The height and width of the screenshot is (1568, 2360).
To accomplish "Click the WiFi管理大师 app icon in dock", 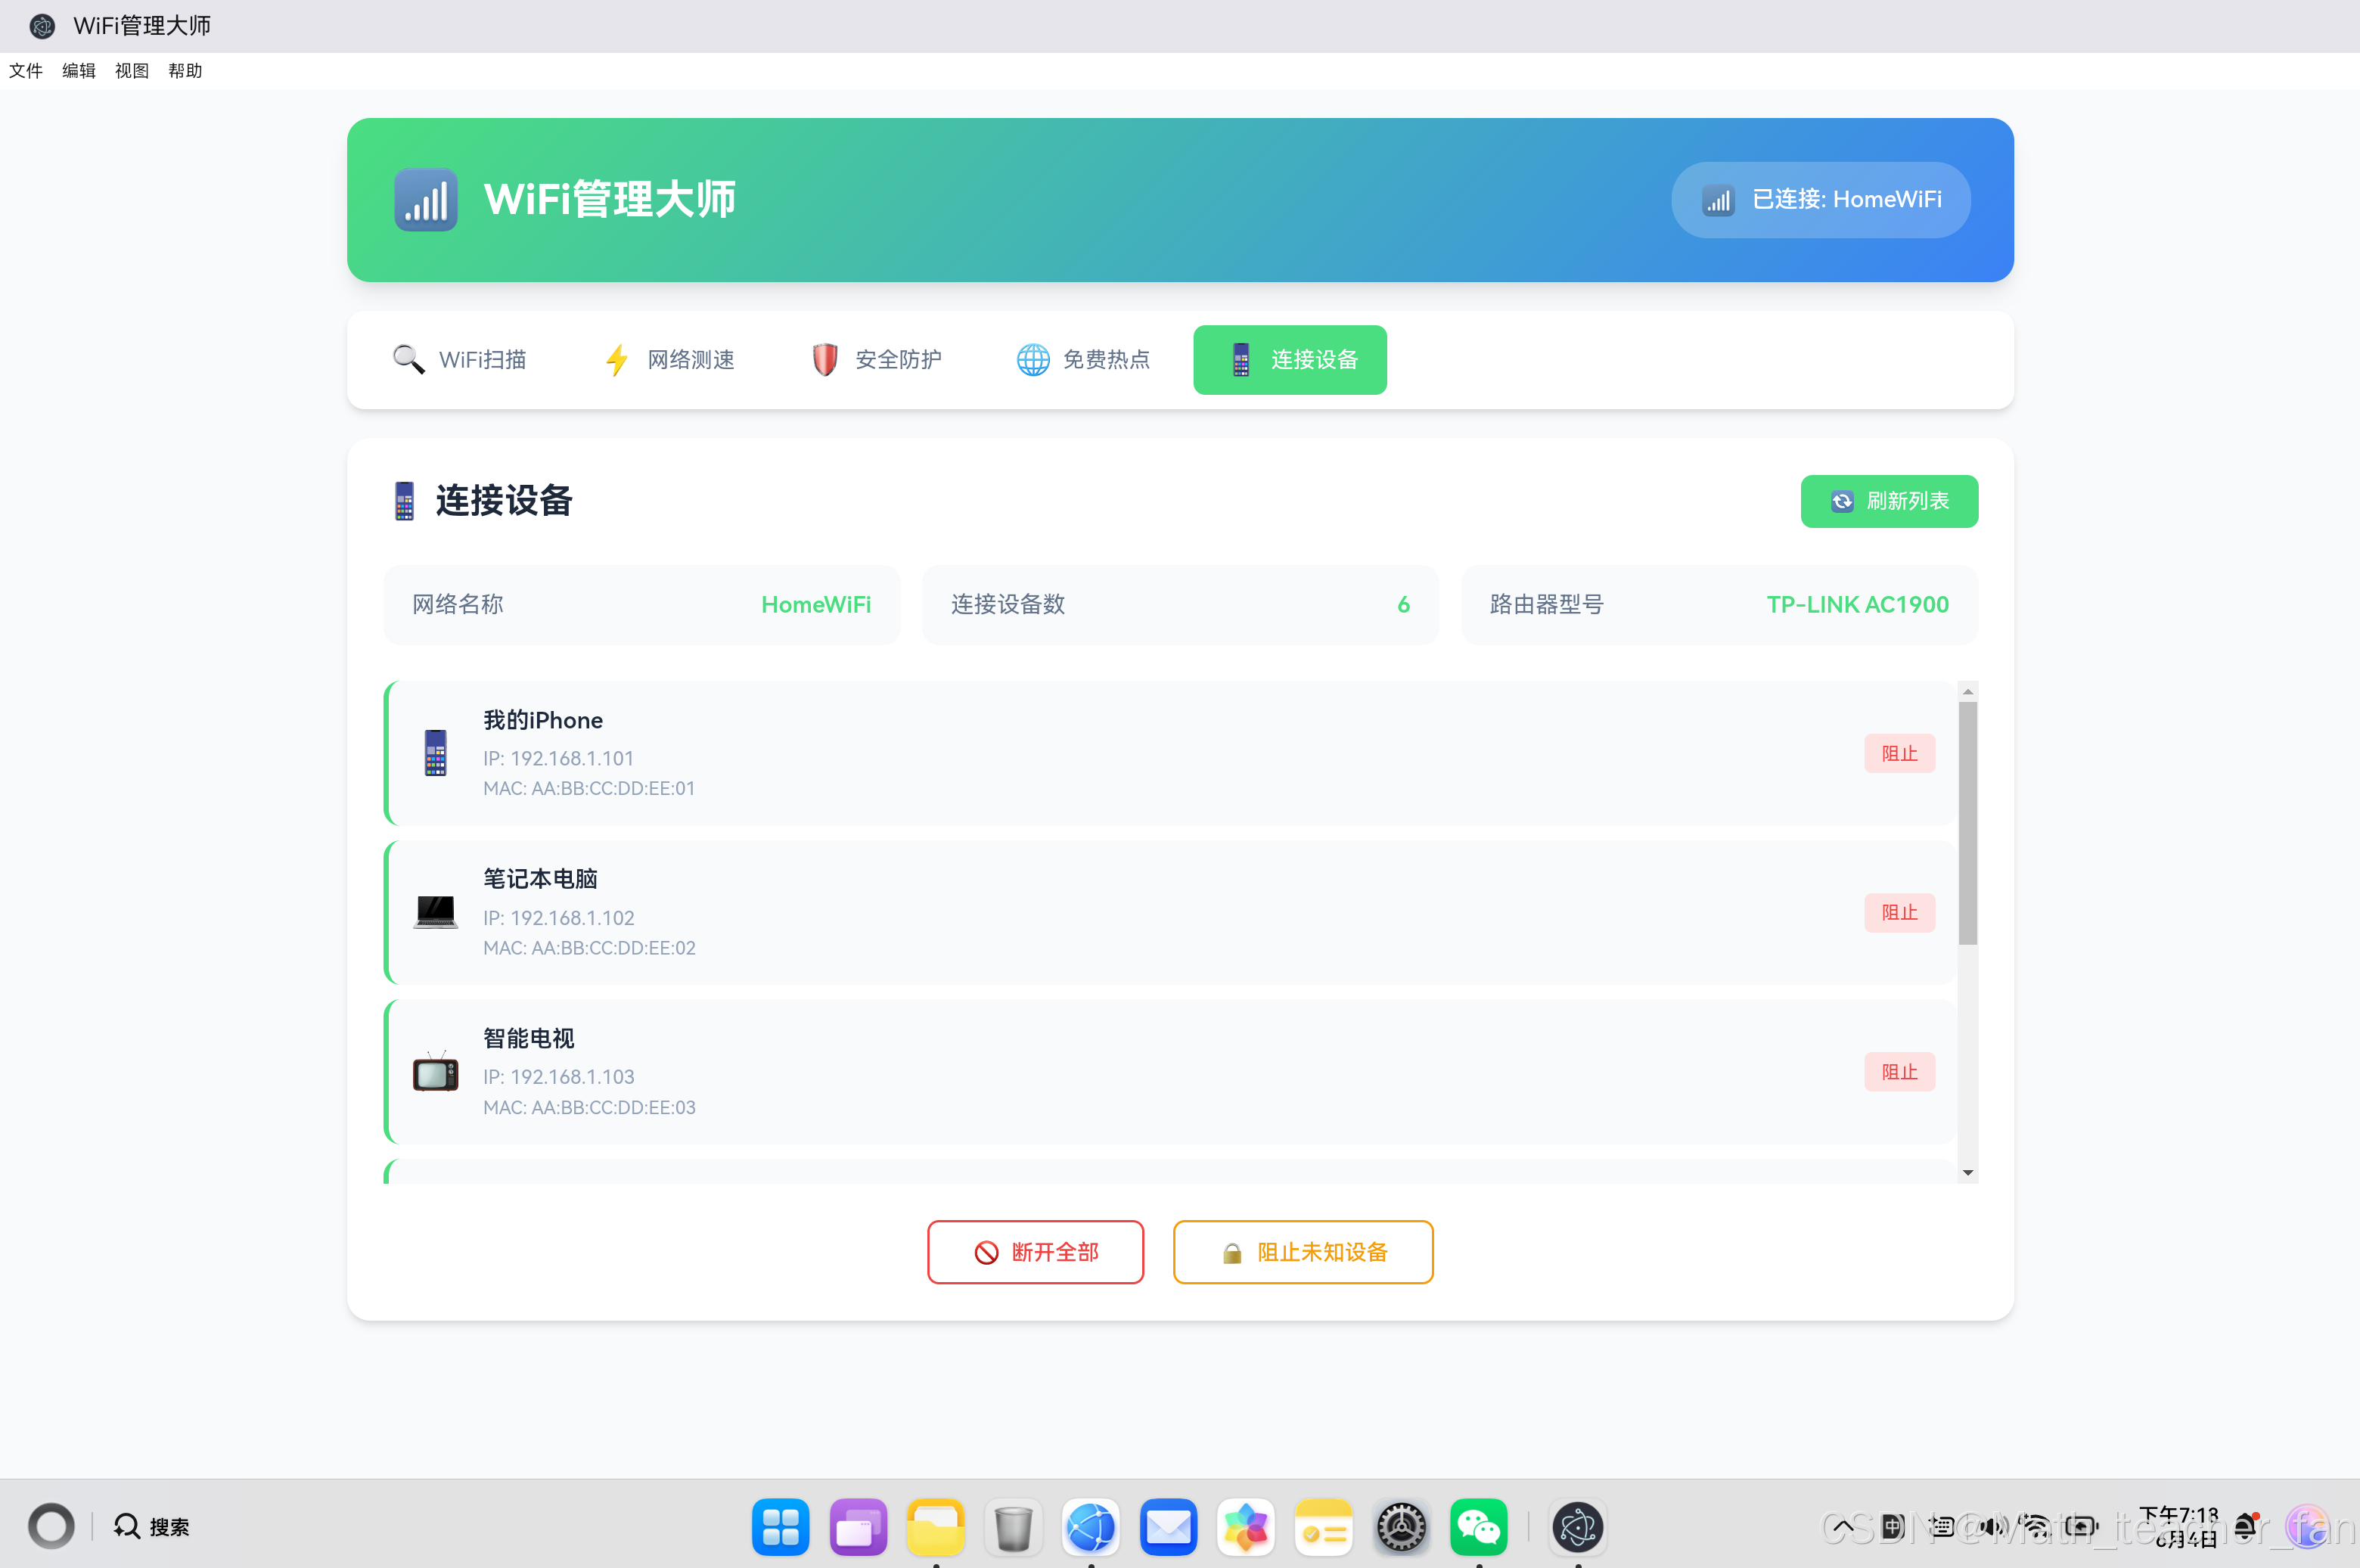I will [1578, 1527].
